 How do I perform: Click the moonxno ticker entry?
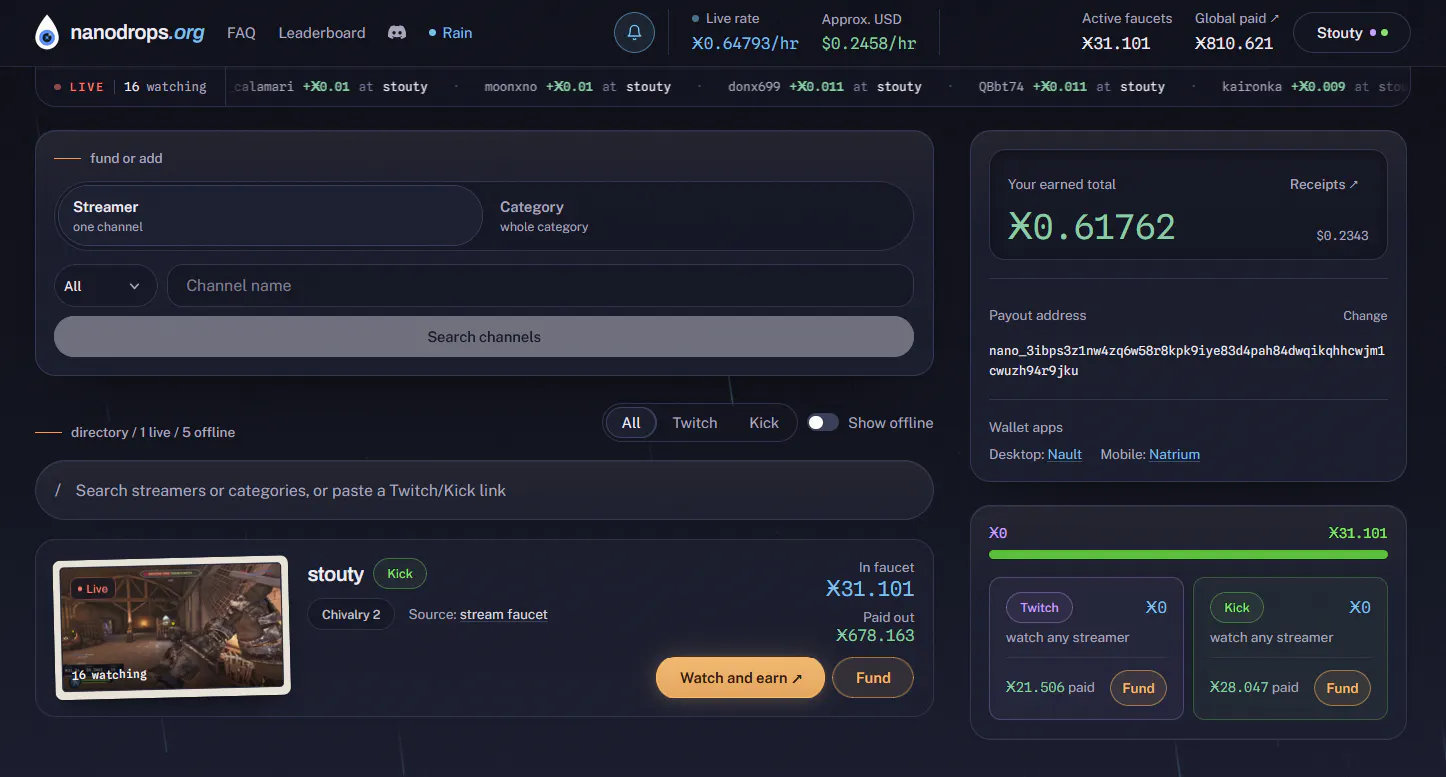point(578,87)
